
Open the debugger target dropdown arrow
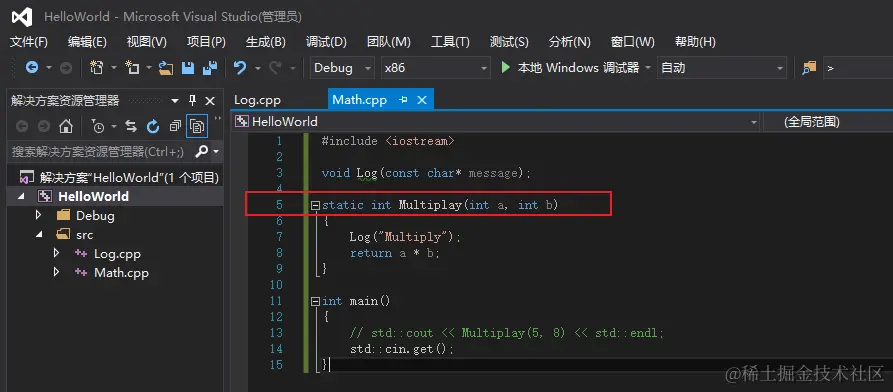click(648, 68)
